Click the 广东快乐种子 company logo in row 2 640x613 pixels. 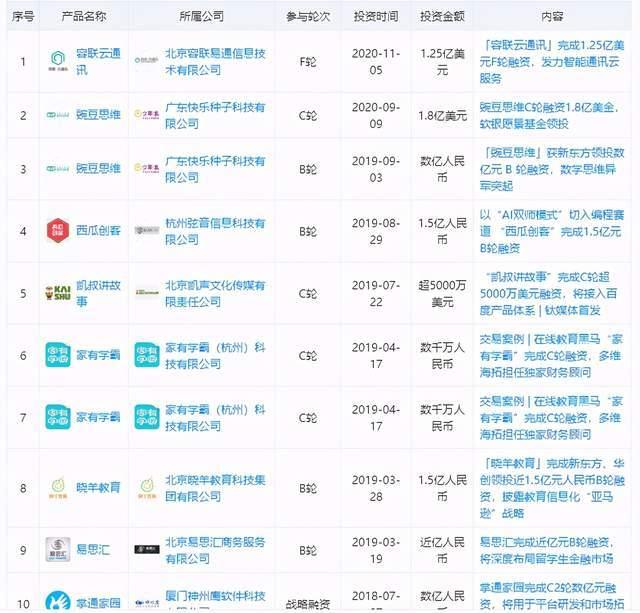coord(147,114)
